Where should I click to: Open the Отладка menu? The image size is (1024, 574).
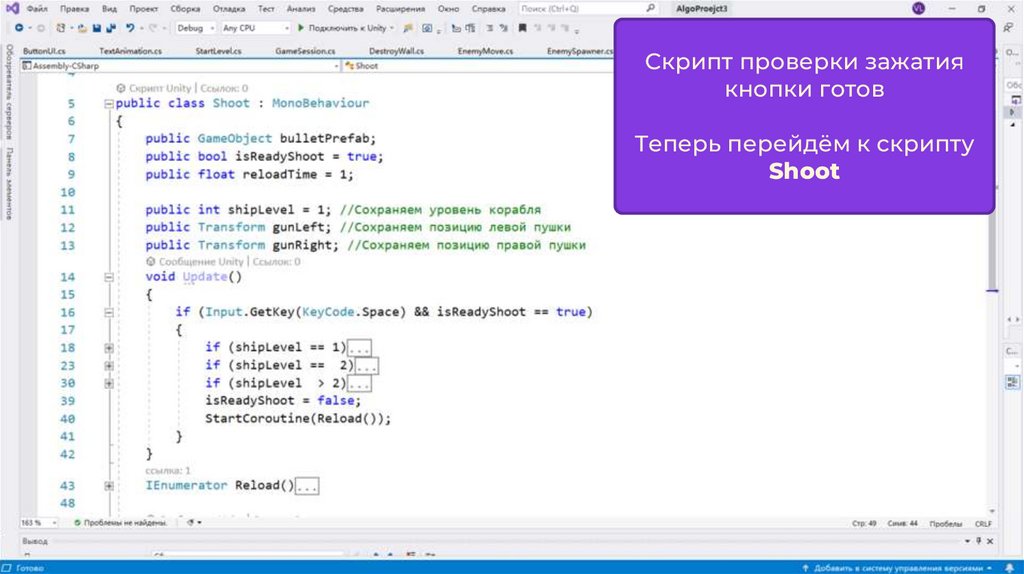[228, 8]
